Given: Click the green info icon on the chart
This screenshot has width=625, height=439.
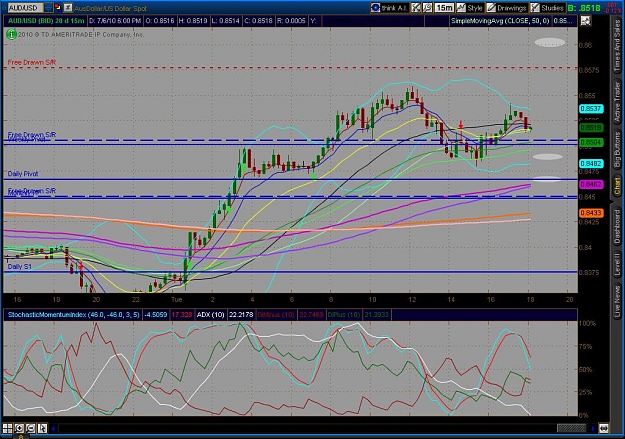Looking at the screenshot, I should pos(11,35).
